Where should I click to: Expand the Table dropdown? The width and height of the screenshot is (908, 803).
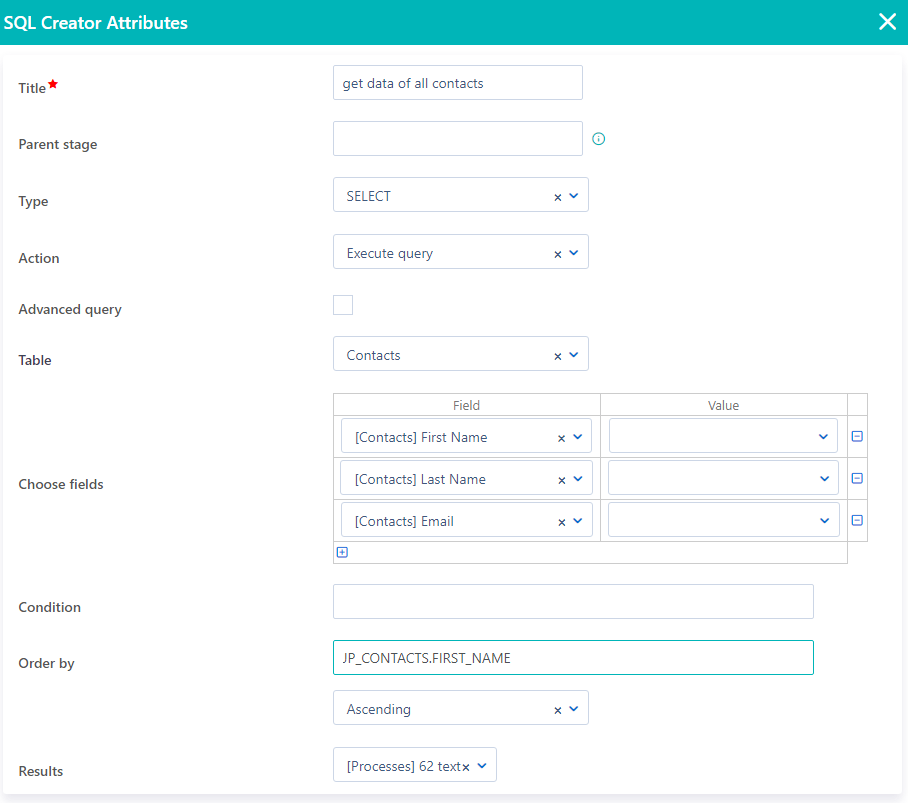(x=574, y=354)
